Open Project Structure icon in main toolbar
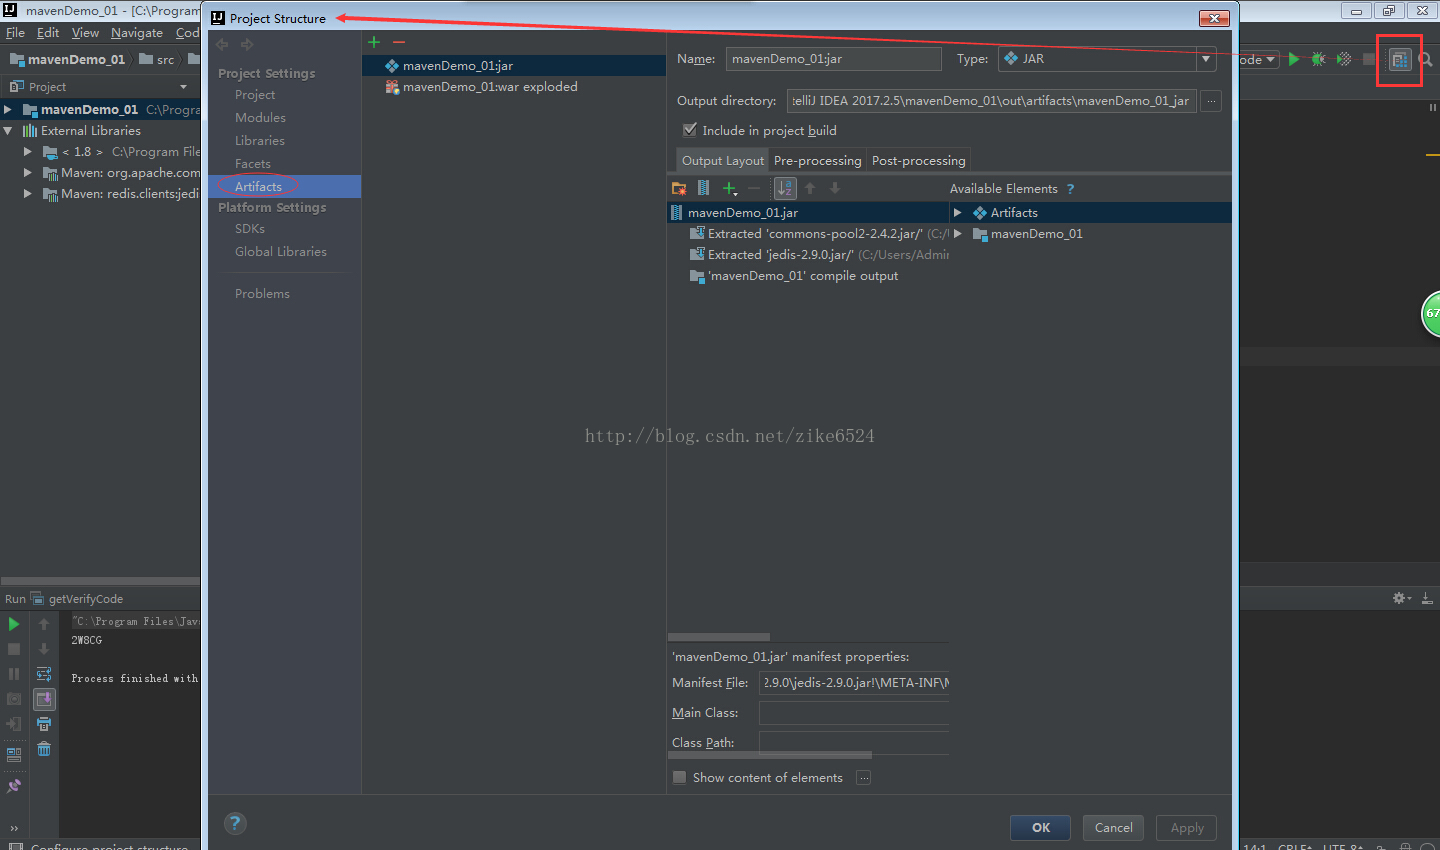Screen dimensions: 1440x850 tap(1400, 60)
